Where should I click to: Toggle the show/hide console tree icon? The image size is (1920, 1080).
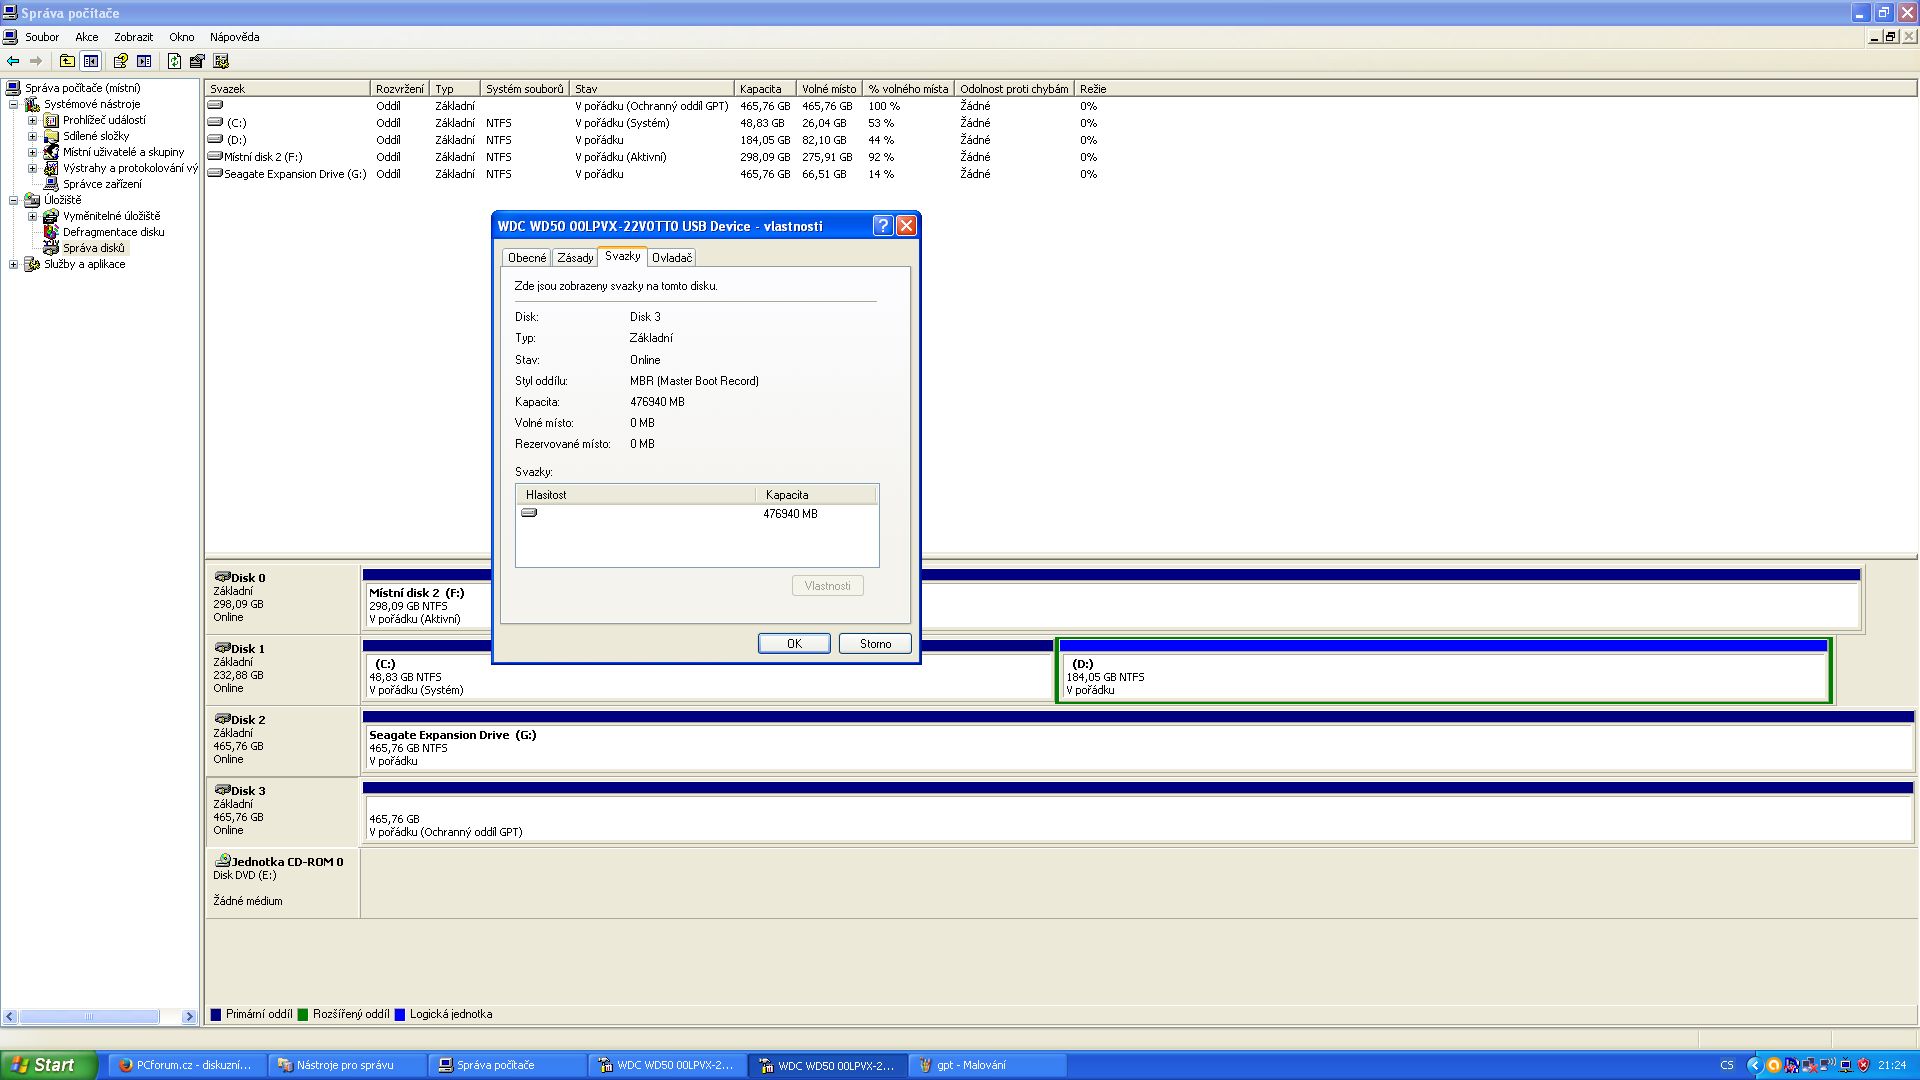(x=91, y=61)
